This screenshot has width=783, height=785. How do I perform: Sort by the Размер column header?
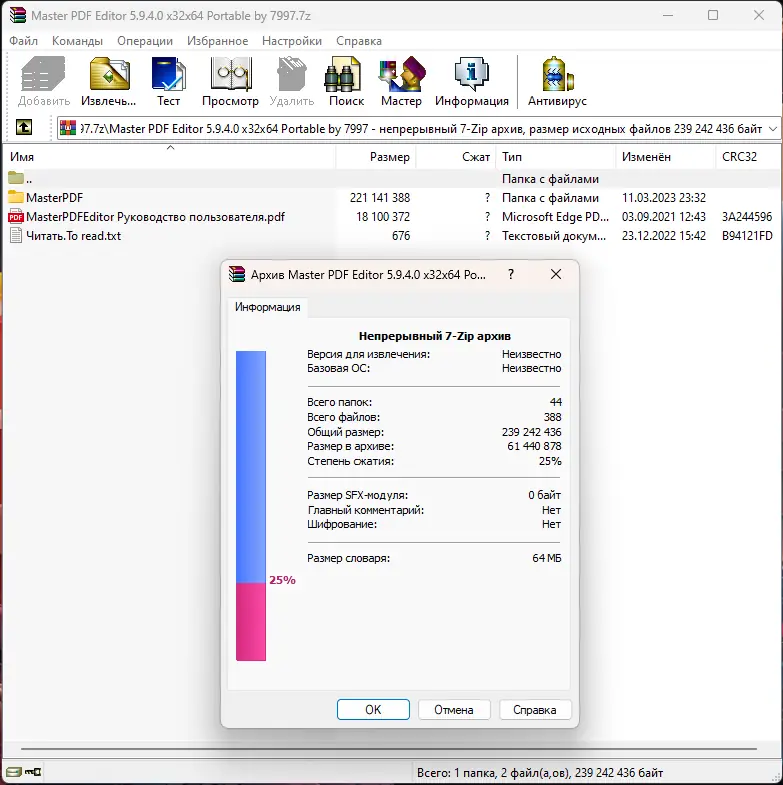coord(375,157)
